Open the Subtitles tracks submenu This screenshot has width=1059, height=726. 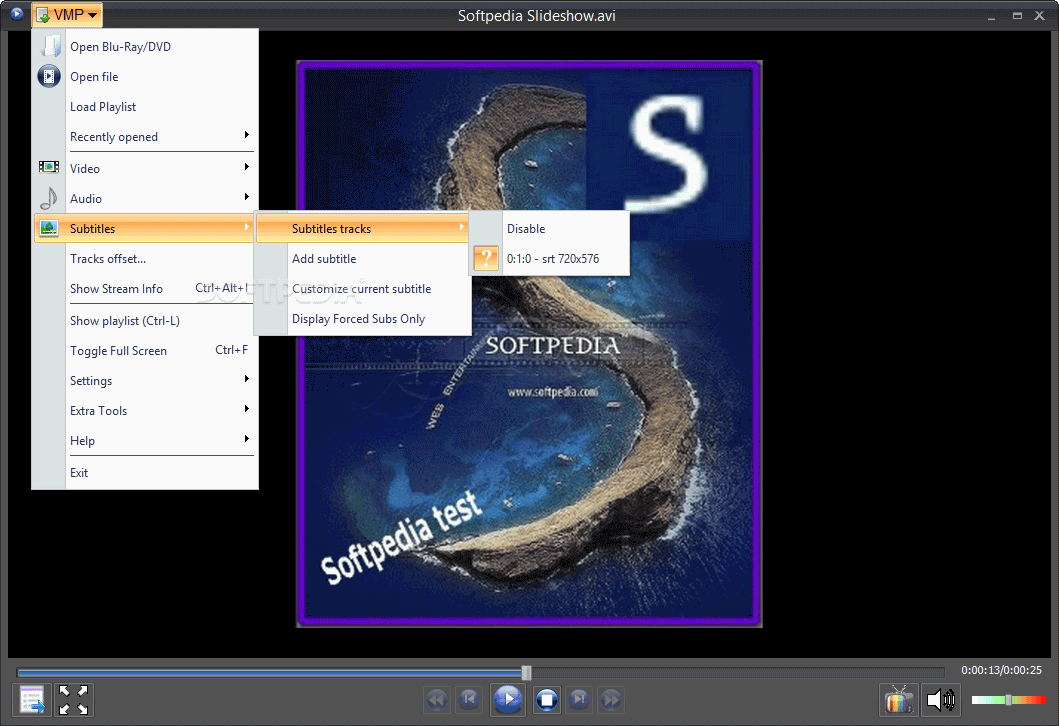362,228
